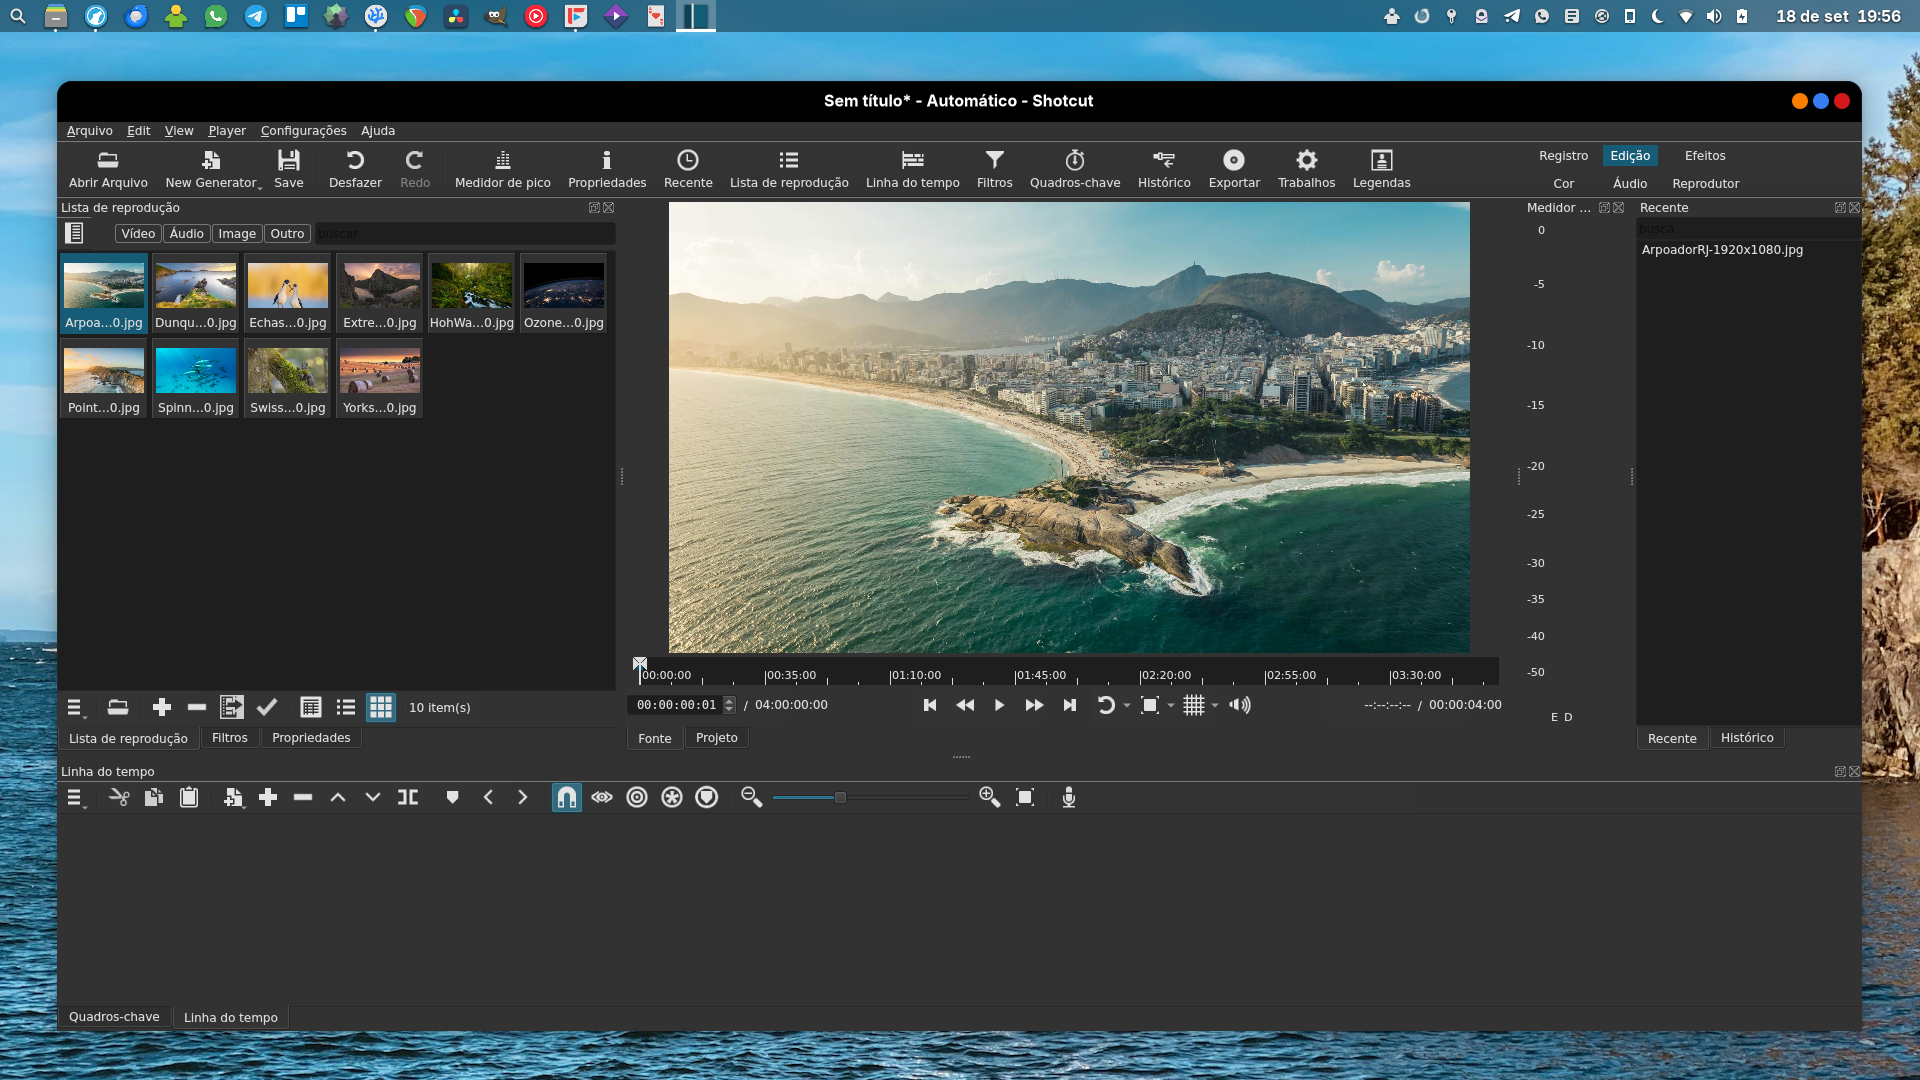Click the timeline cut scissors icon
This screenshot has height=1080, width=1920.
[119, 797]
